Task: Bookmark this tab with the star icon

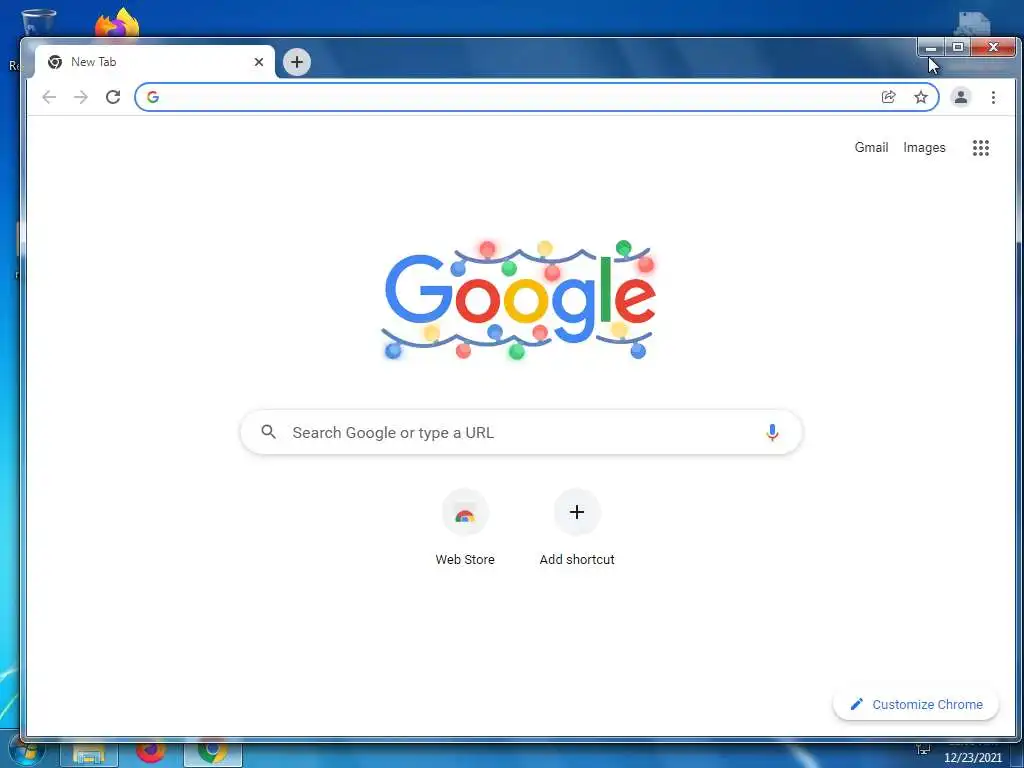Action: point(921,97)
